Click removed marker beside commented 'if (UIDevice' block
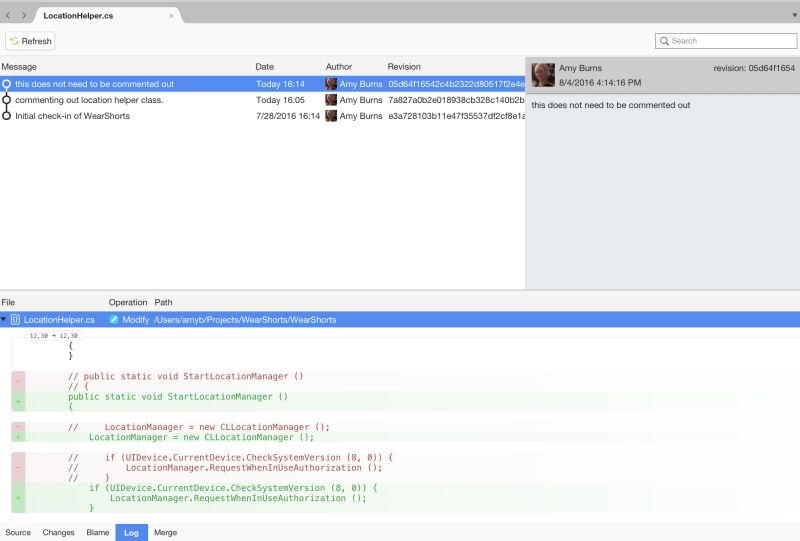800x541 pixels. click(x=18, y=468)
